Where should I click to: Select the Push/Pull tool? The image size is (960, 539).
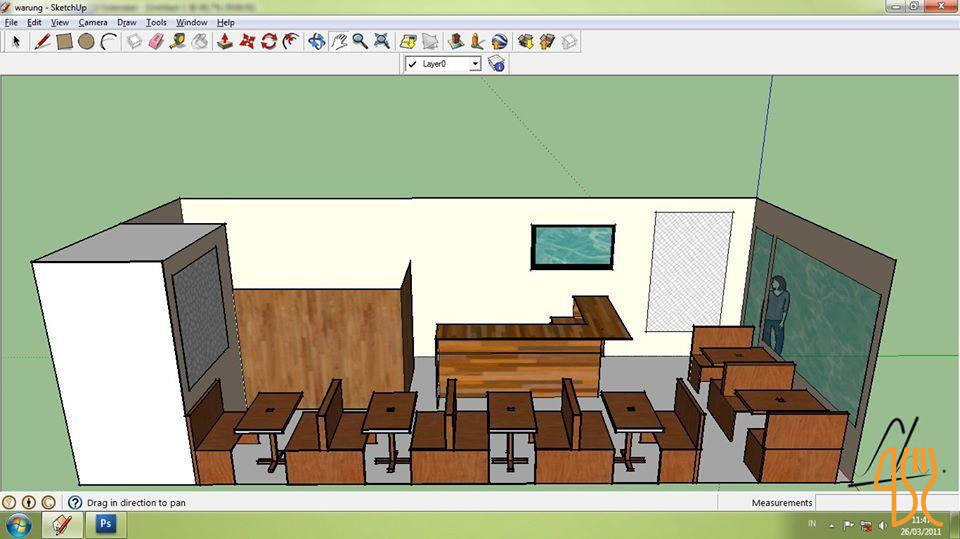[x=225, y=42]
